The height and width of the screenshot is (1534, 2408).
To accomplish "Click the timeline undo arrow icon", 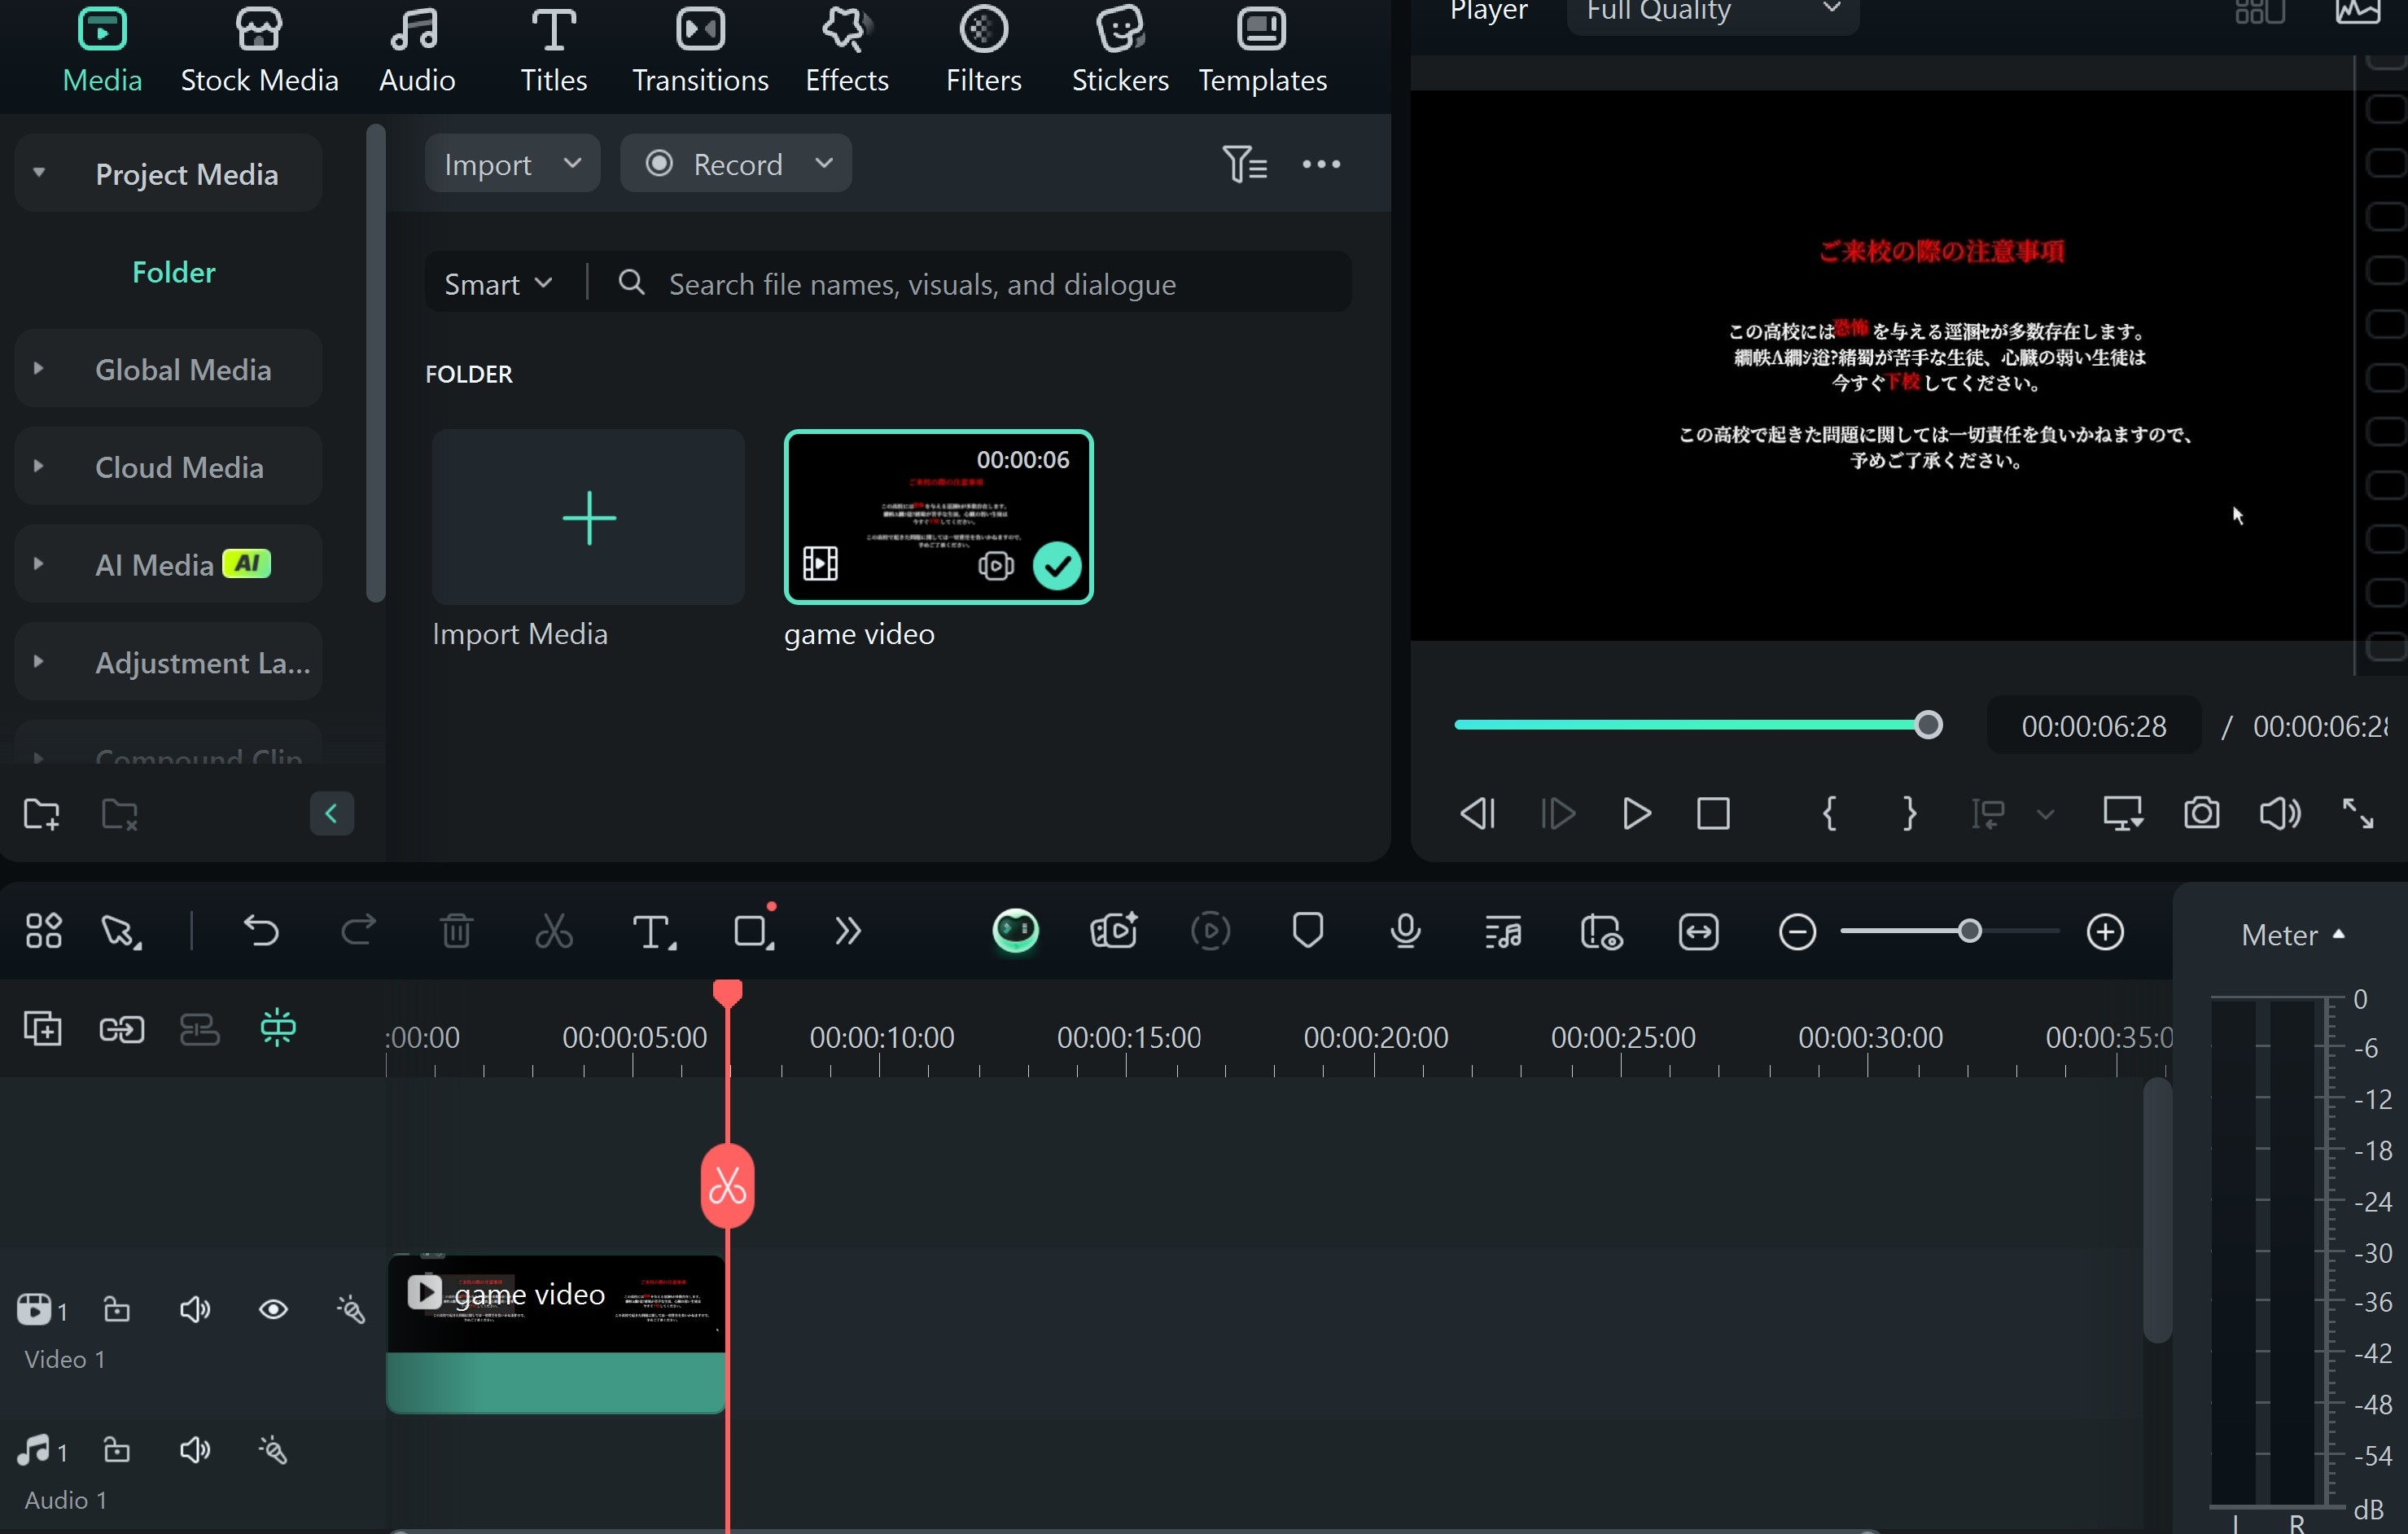I will pos(261,932).
